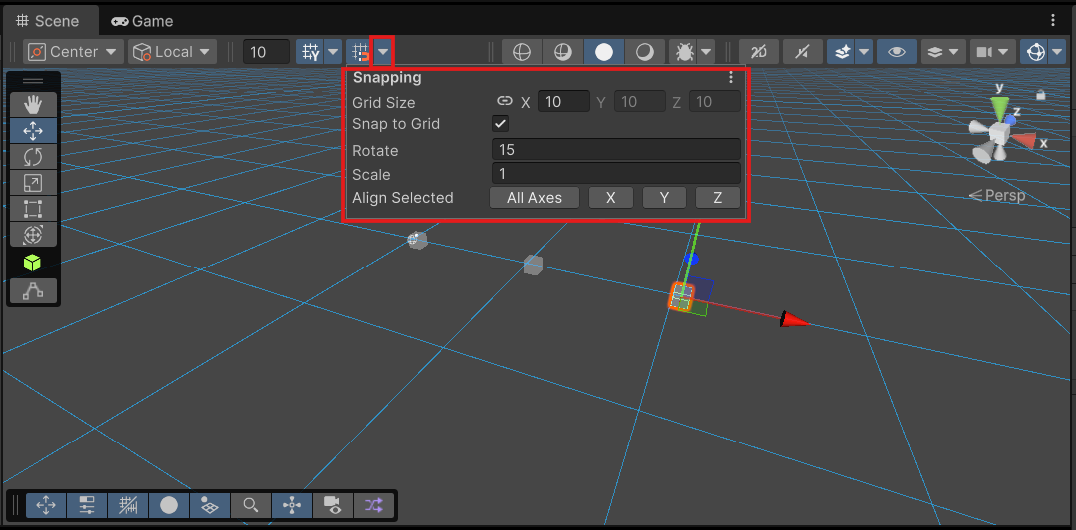Open the Snapping panel three-dot menu
1076x530 pixels.
tap(732, 78)
